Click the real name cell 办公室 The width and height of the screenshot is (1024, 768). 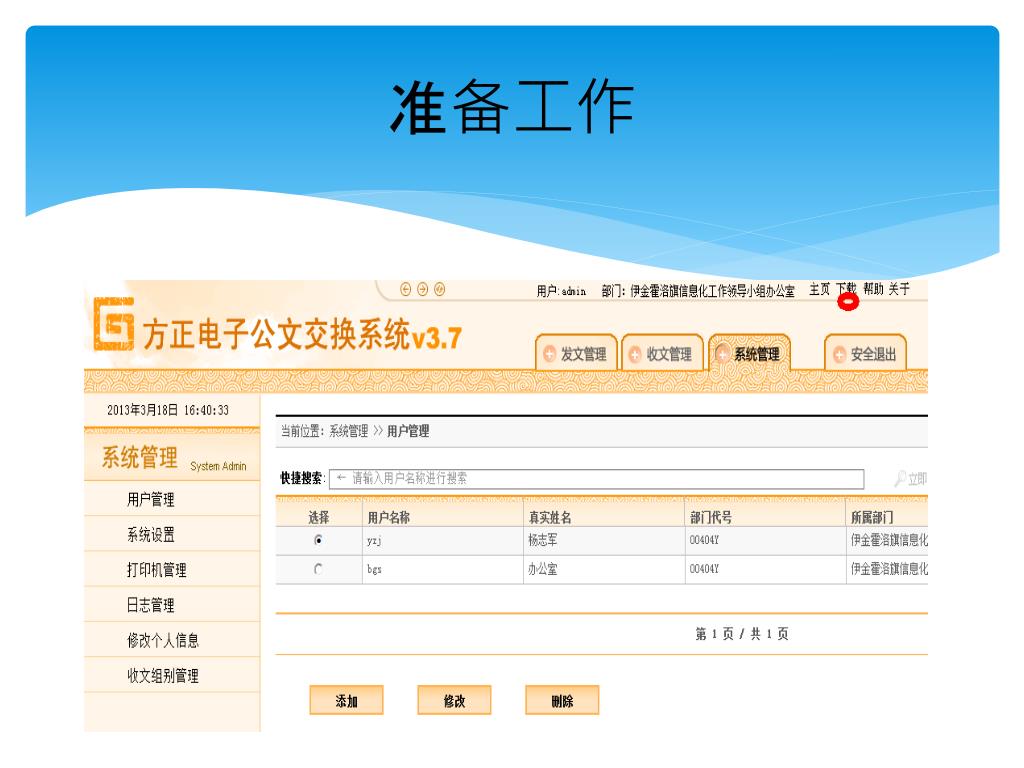pyautogui.click(x=543, y=569)
